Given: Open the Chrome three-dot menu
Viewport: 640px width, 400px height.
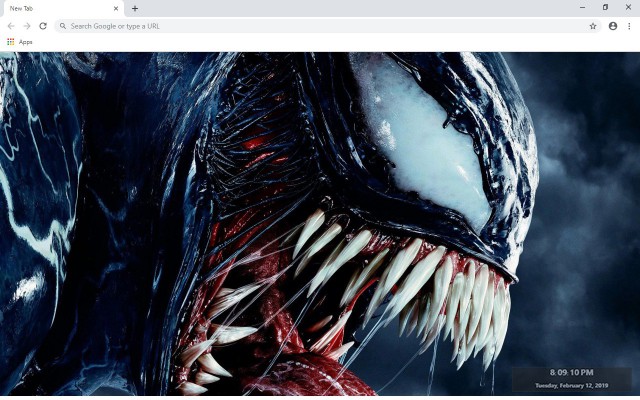Looking at the screenshot, I should (629, 26).
